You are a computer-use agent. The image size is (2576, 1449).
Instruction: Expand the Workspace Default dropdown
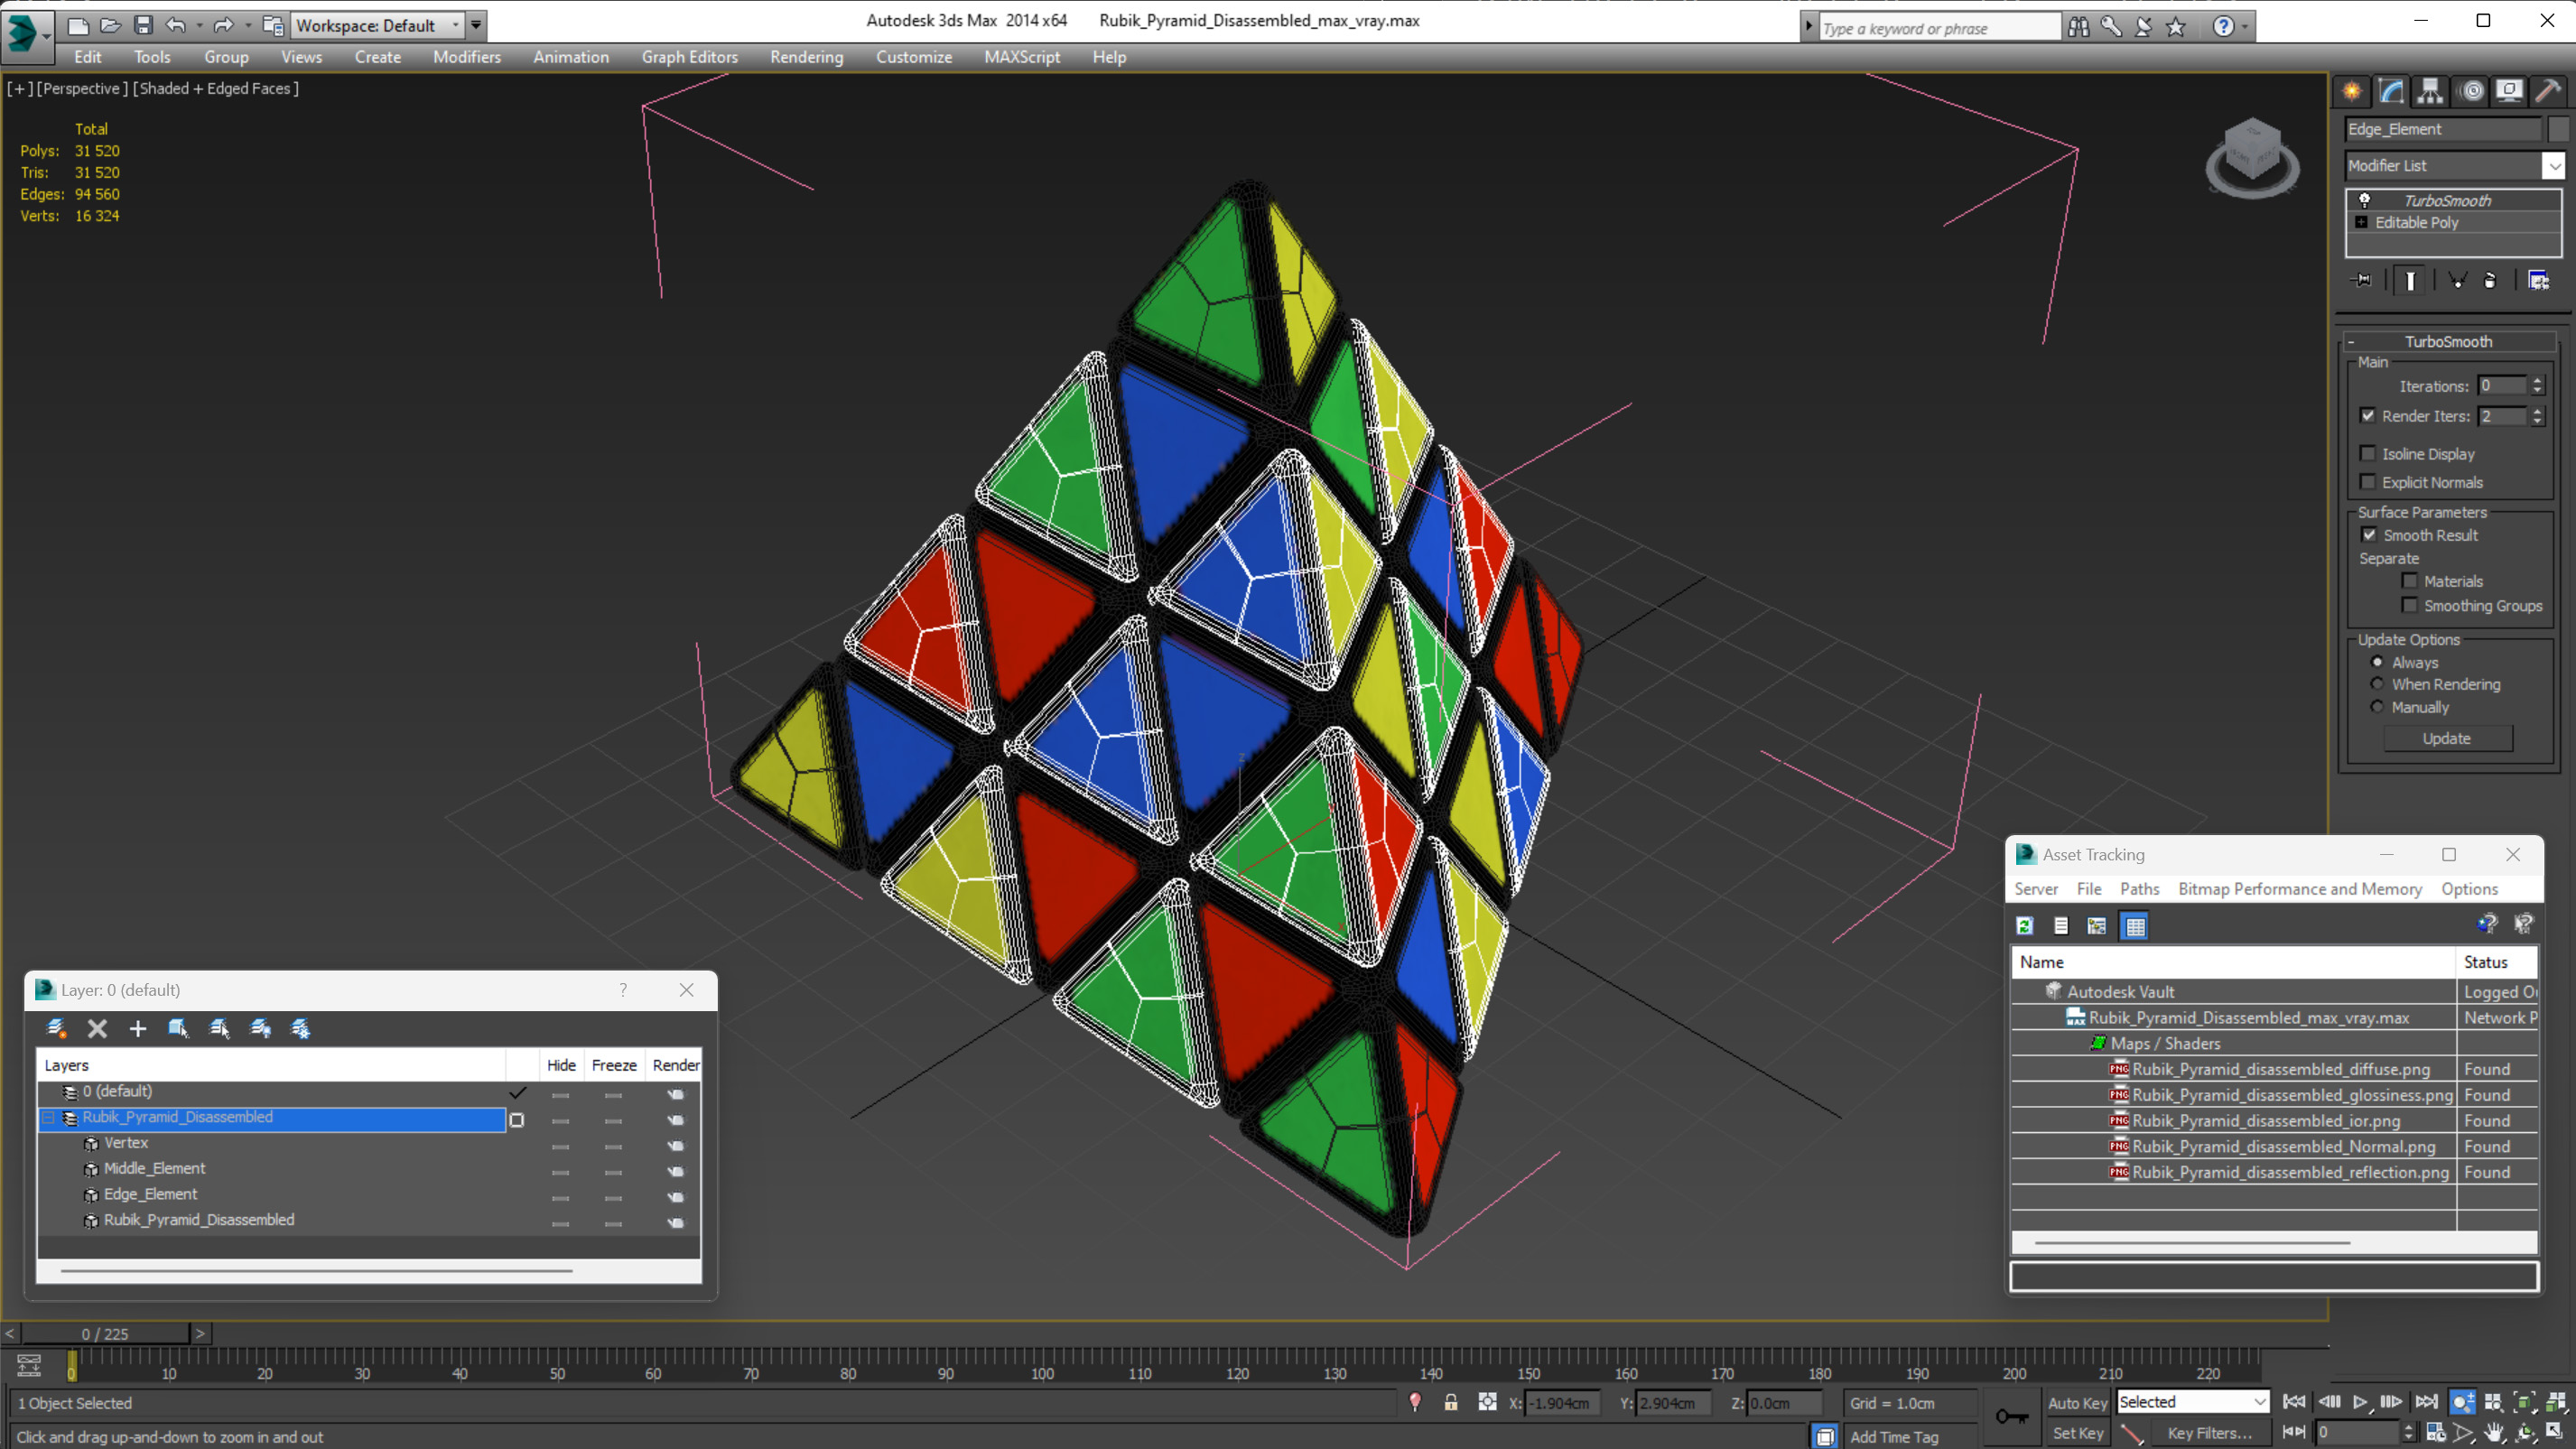pyautogui.click(x=455, y=25)
